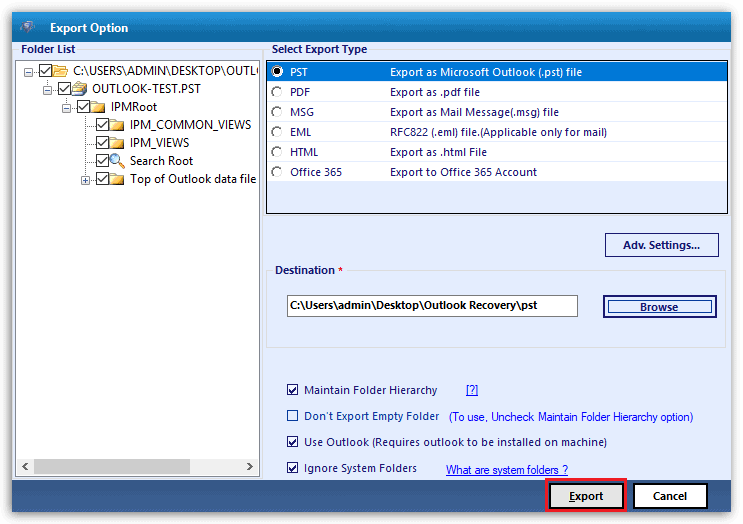Uncheck the OUTLOOK-TEST.PST checkbox
The height and width of the screenshot is (524, 743).
click(x=64, y=89)
